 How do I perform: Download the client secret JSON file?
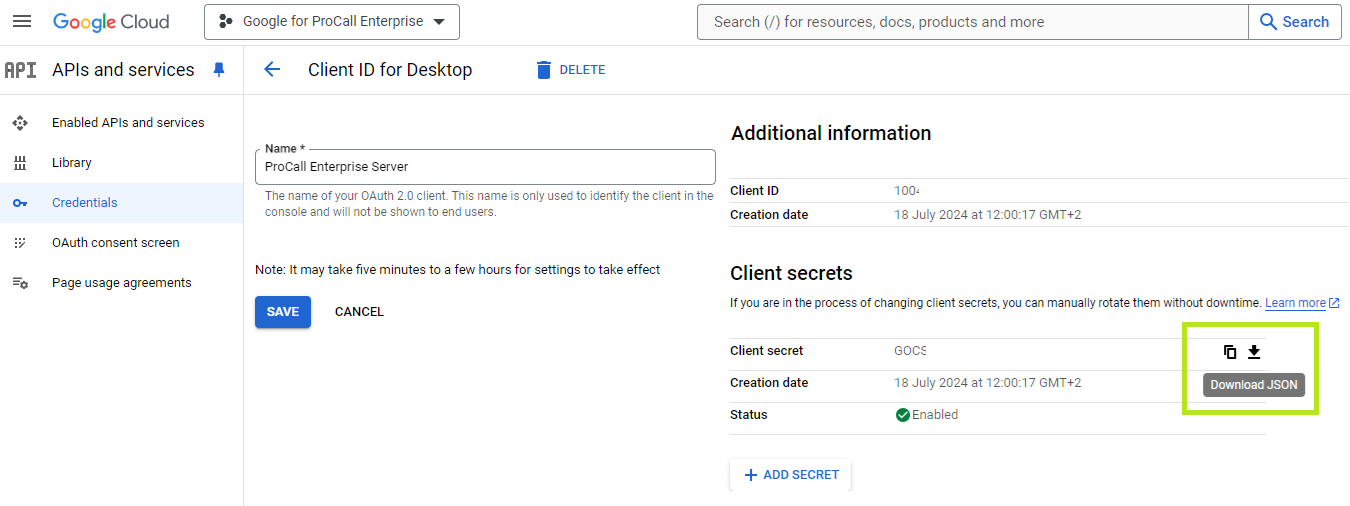coord(1254,352)
